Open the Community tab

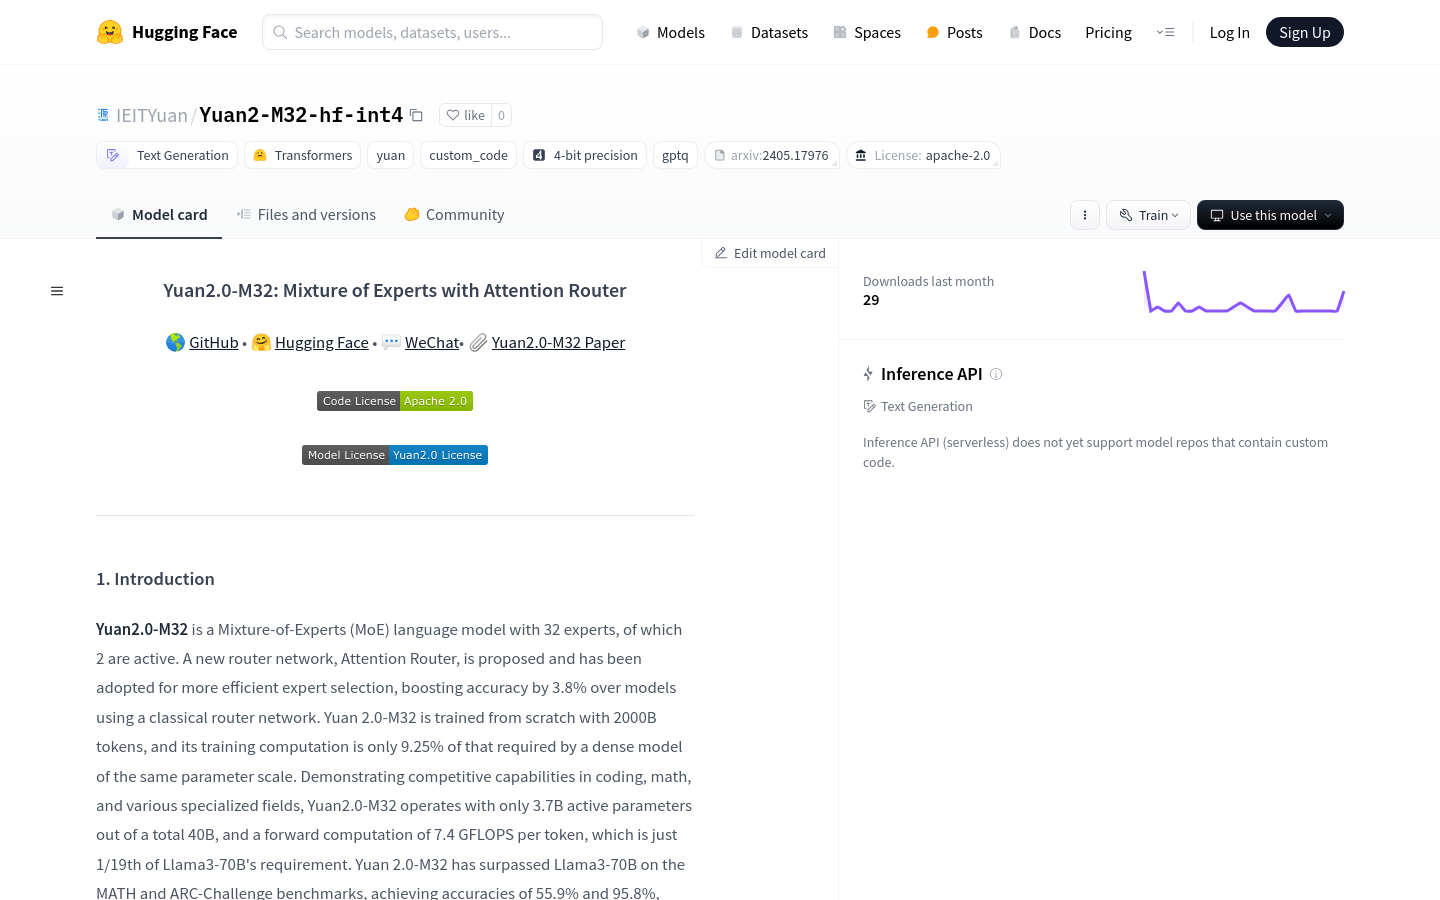point(454,215)
